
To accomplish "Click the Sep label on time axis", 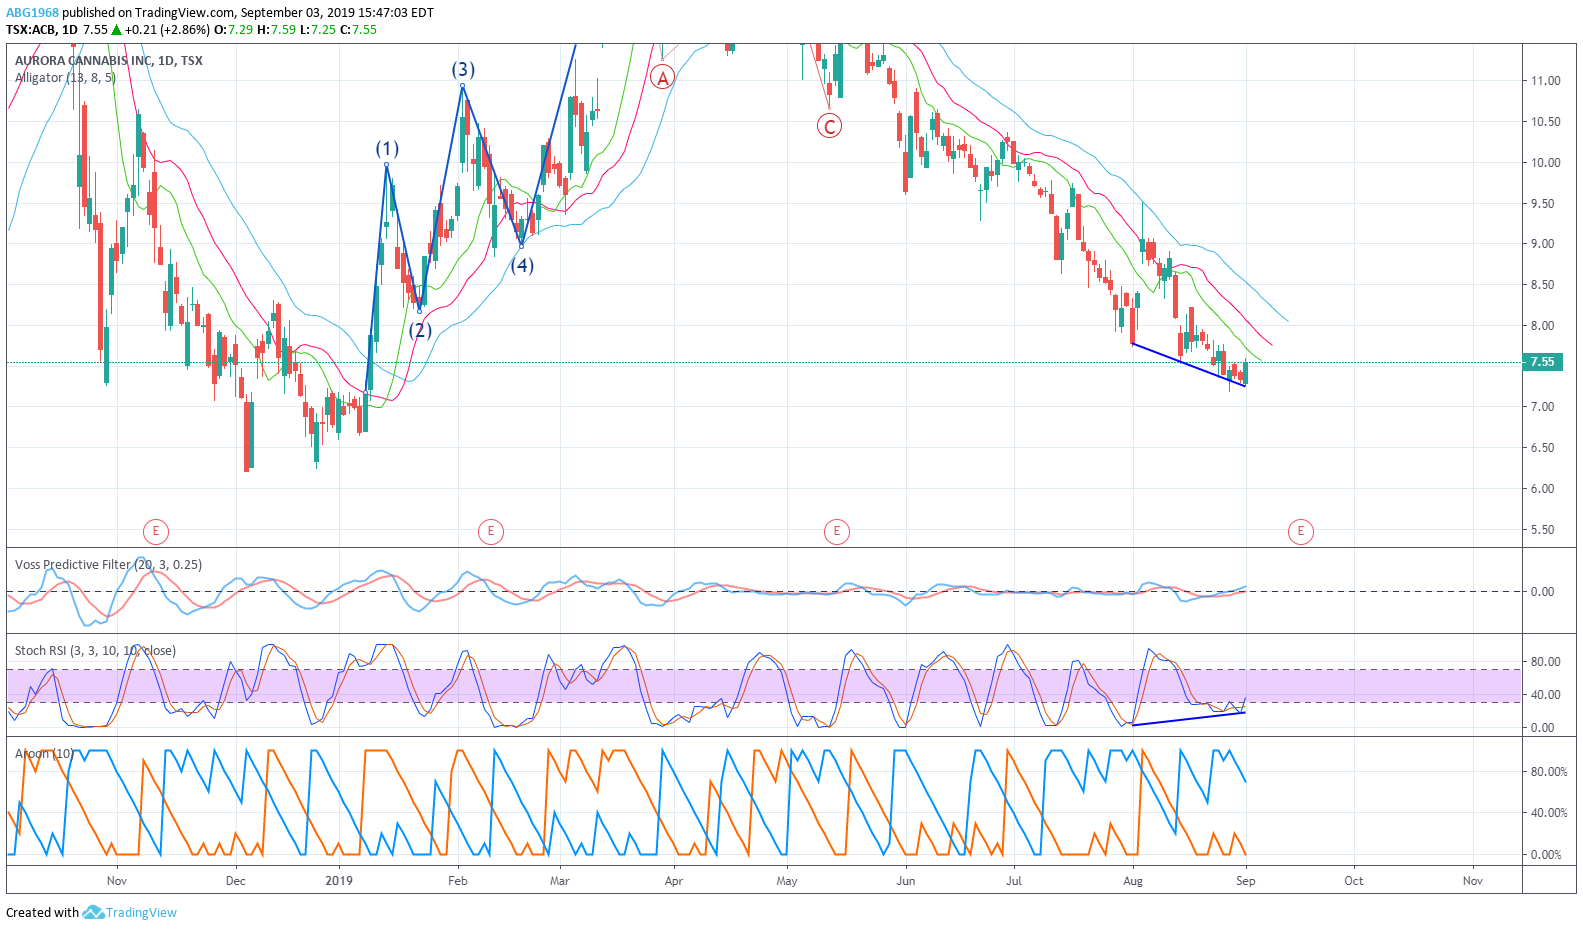I will [1245, 881].
